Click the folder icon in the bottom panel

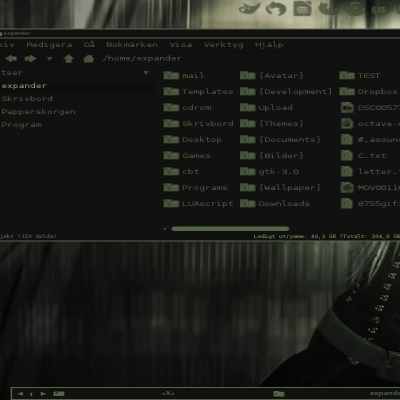279,394
